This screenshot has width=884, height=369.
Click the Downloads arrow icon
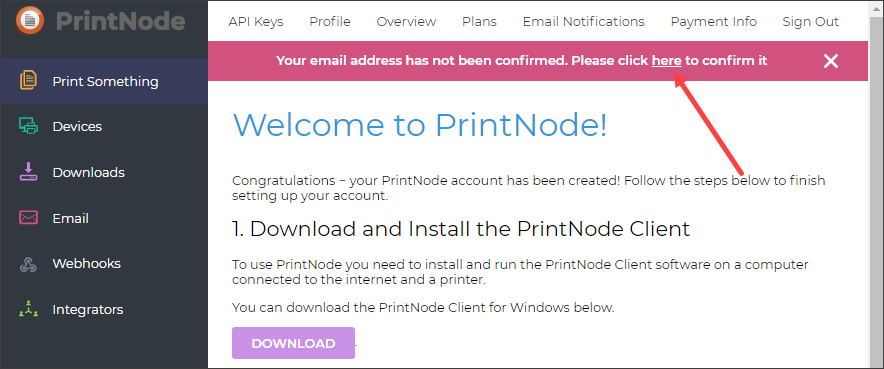(x=28, y=171)
